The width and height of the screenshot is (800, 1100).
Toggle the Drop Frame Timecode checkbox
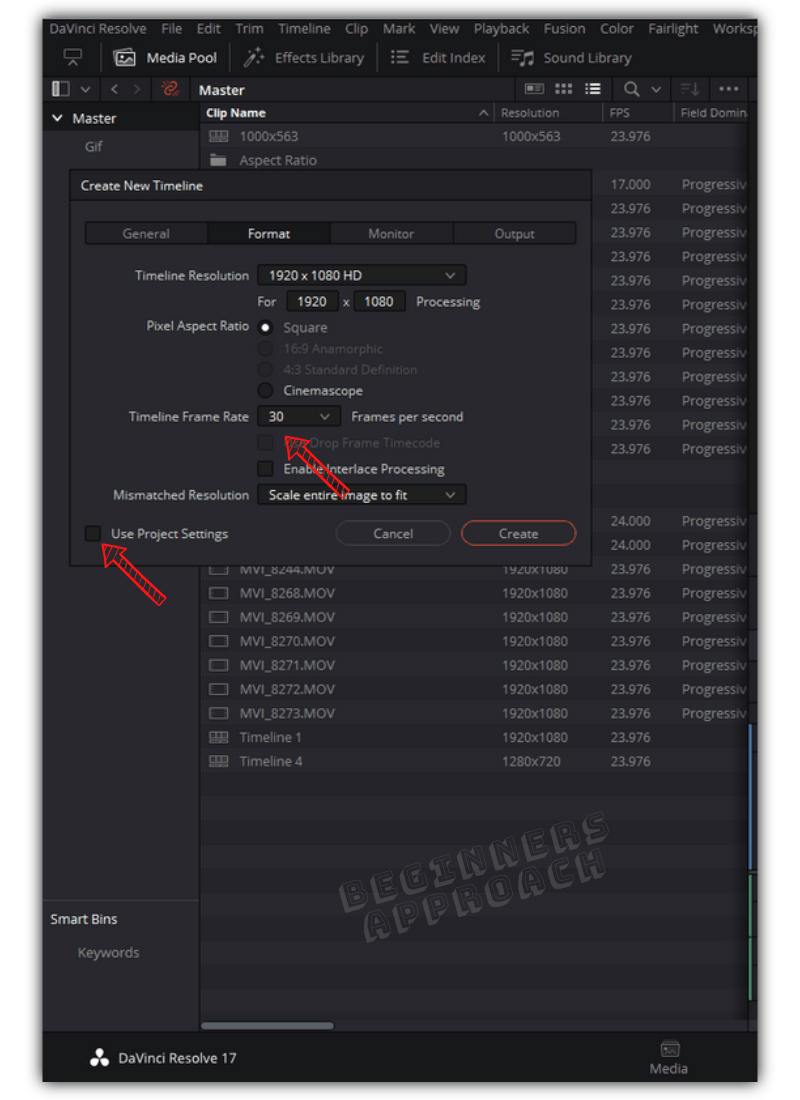coord(265,443)
